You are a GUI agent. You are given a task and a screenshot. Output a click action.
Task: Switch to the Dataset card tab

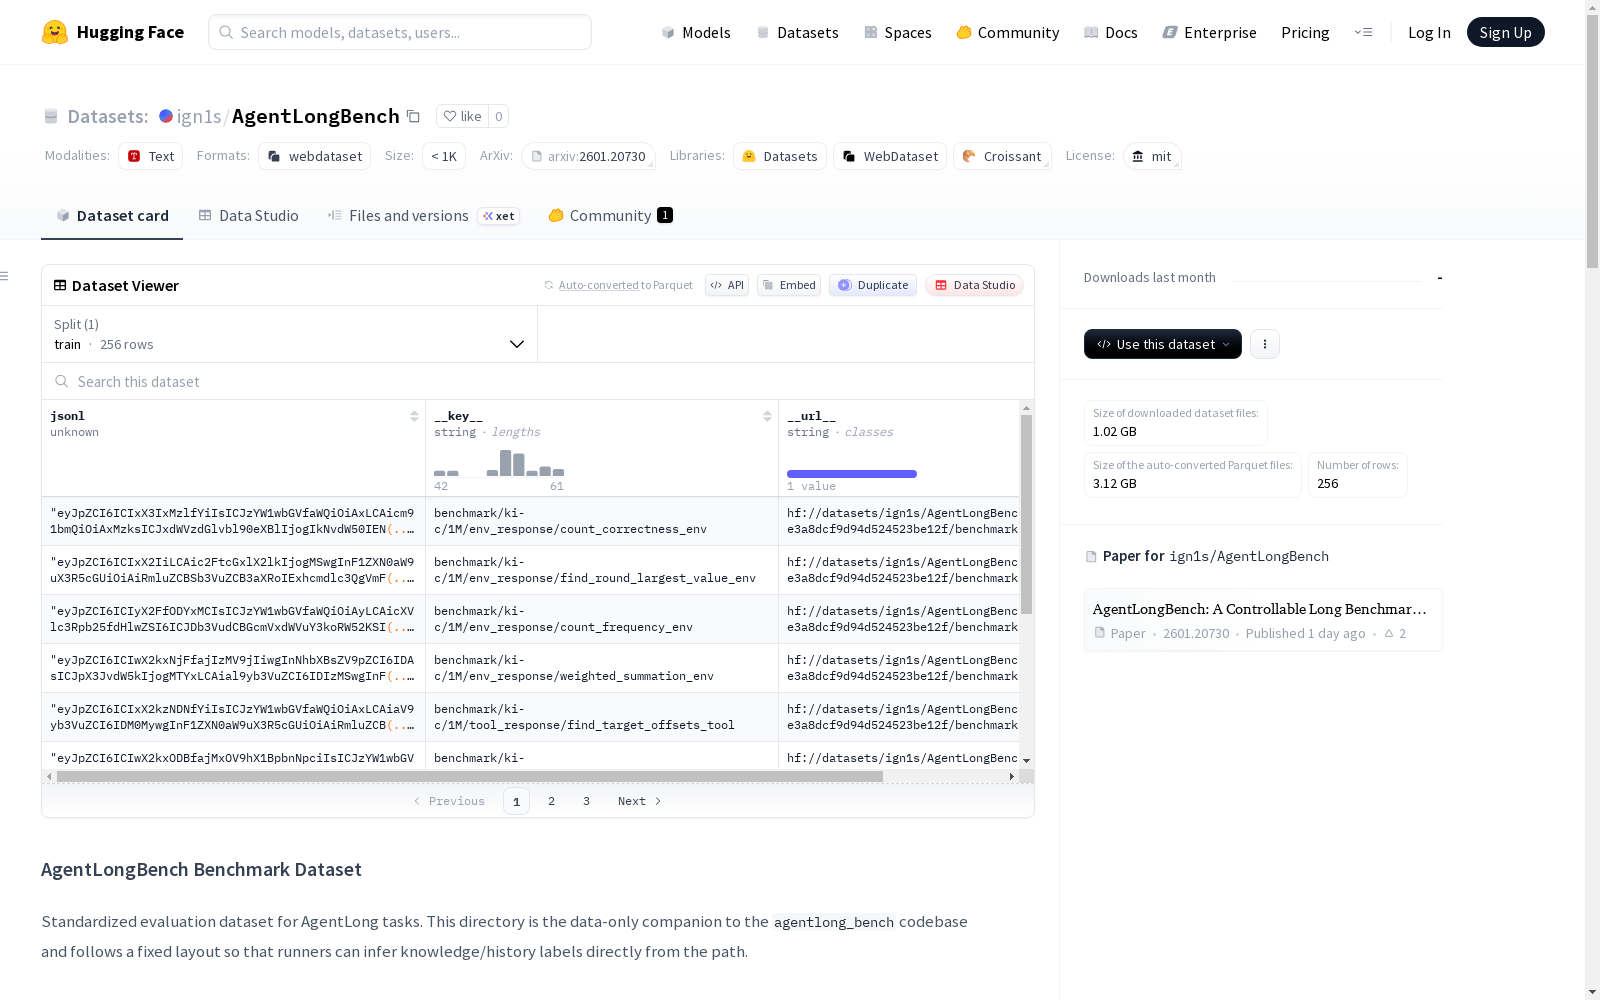coord(112,216)
